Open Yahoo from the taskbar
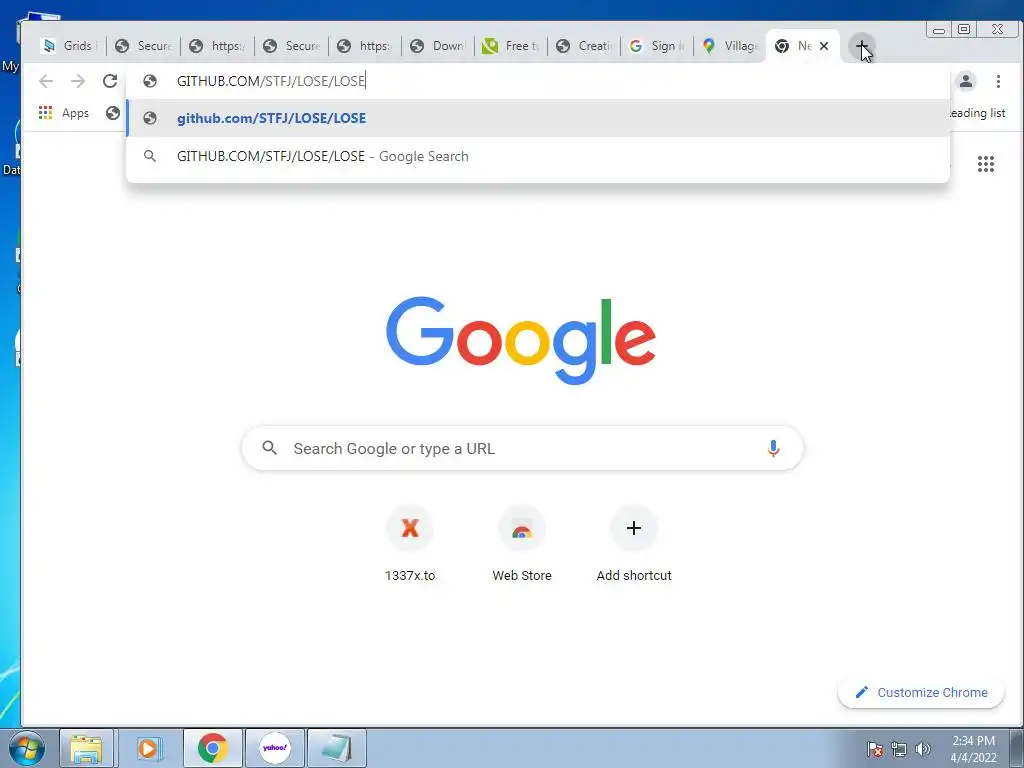 [x=275, y=748]
